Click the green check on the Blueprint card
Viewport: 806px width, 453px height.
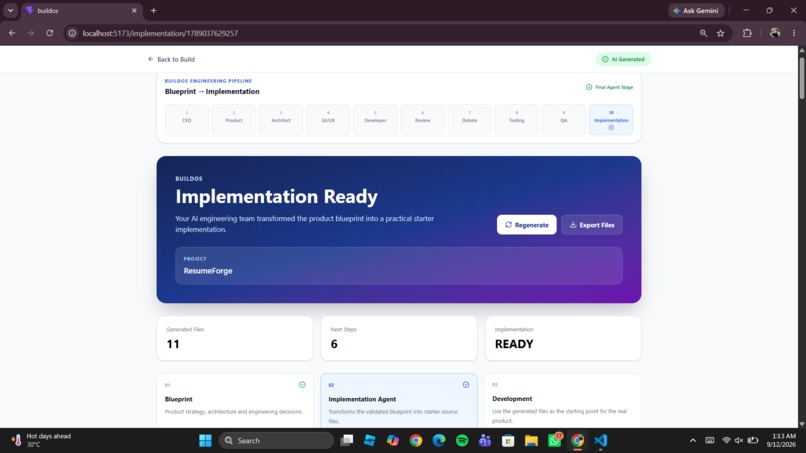pyautogui.click(x=302, y=385)
